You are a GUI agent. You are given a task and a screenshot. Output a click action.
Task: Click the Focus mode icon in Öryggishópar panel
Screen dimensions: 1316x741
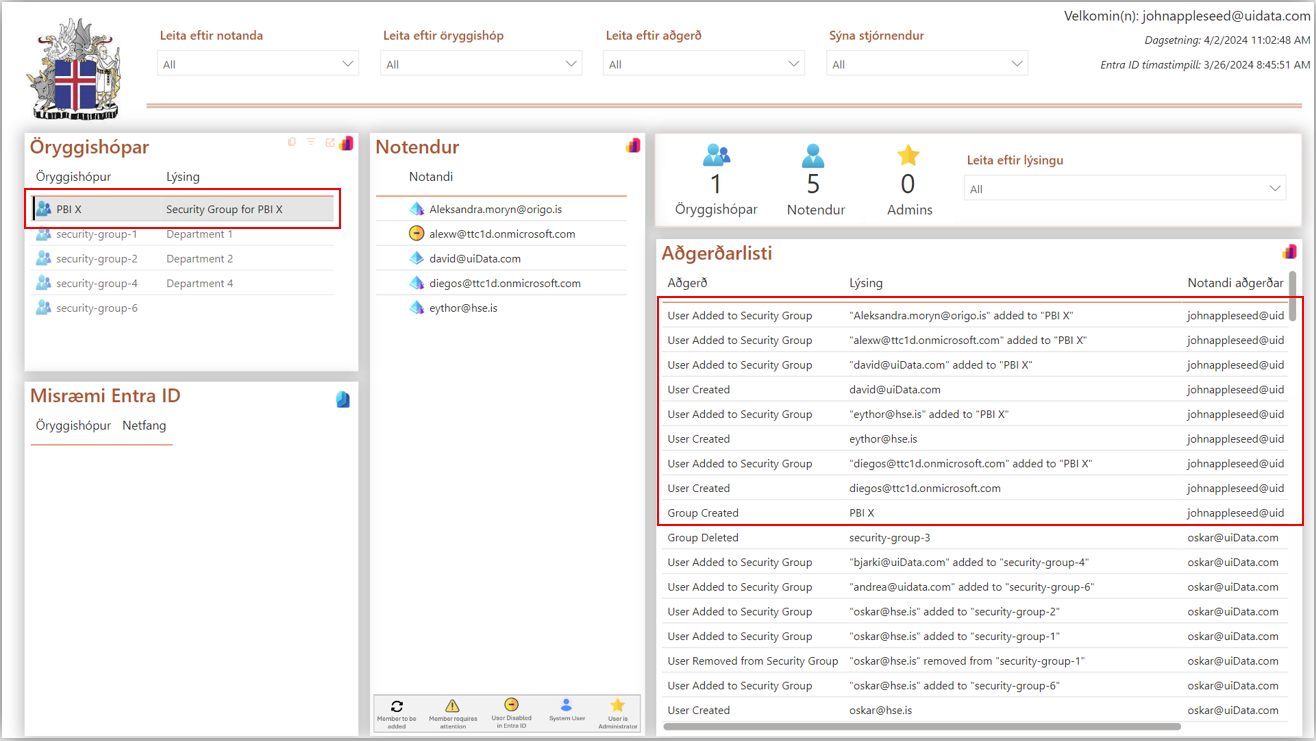(330, 143)
